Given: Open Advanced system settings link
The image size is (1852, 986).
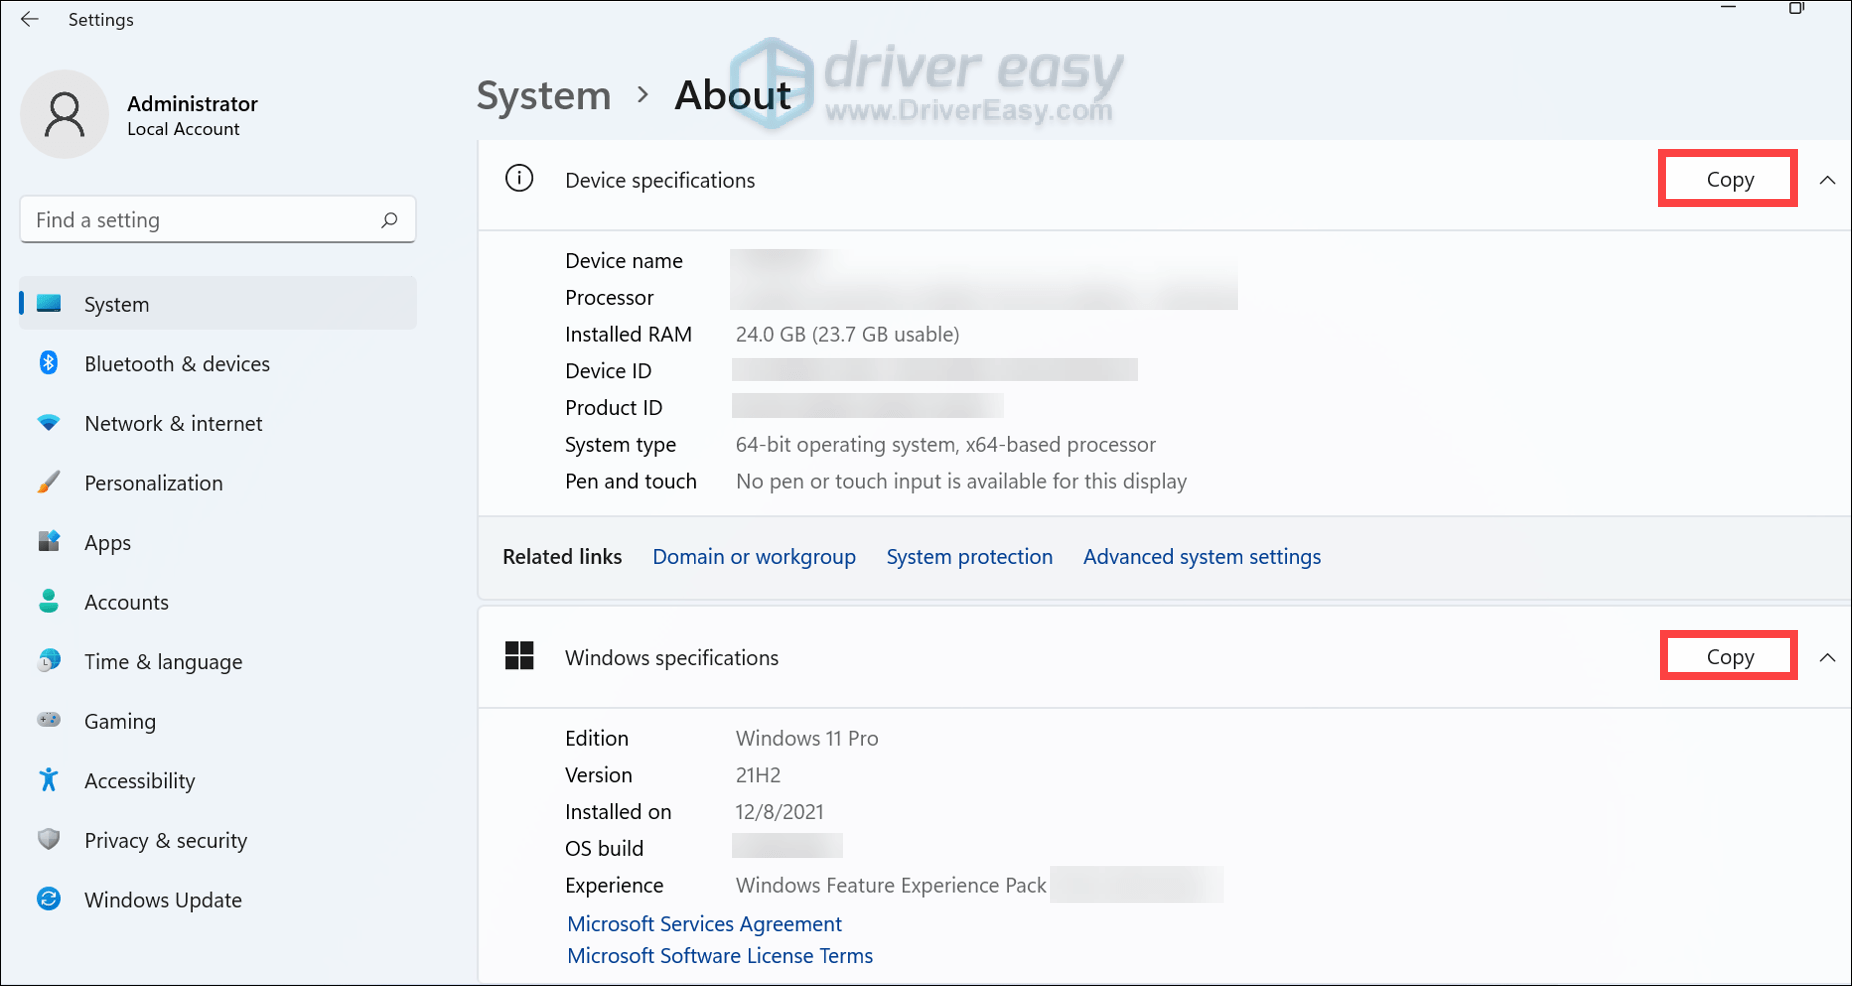Looking at the screenshot, I should [1202, 557].
